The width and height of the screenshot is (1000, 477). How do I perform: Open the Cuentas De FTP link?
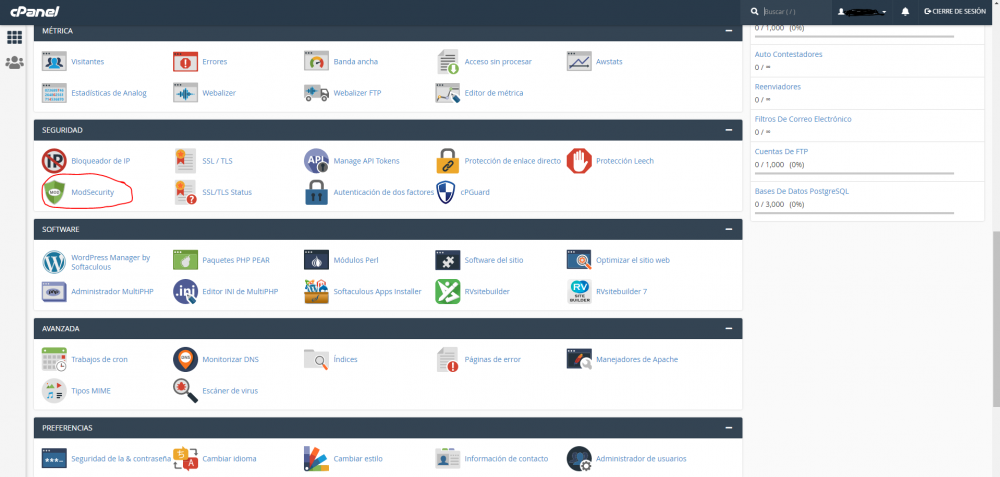(x=781, y=152)
